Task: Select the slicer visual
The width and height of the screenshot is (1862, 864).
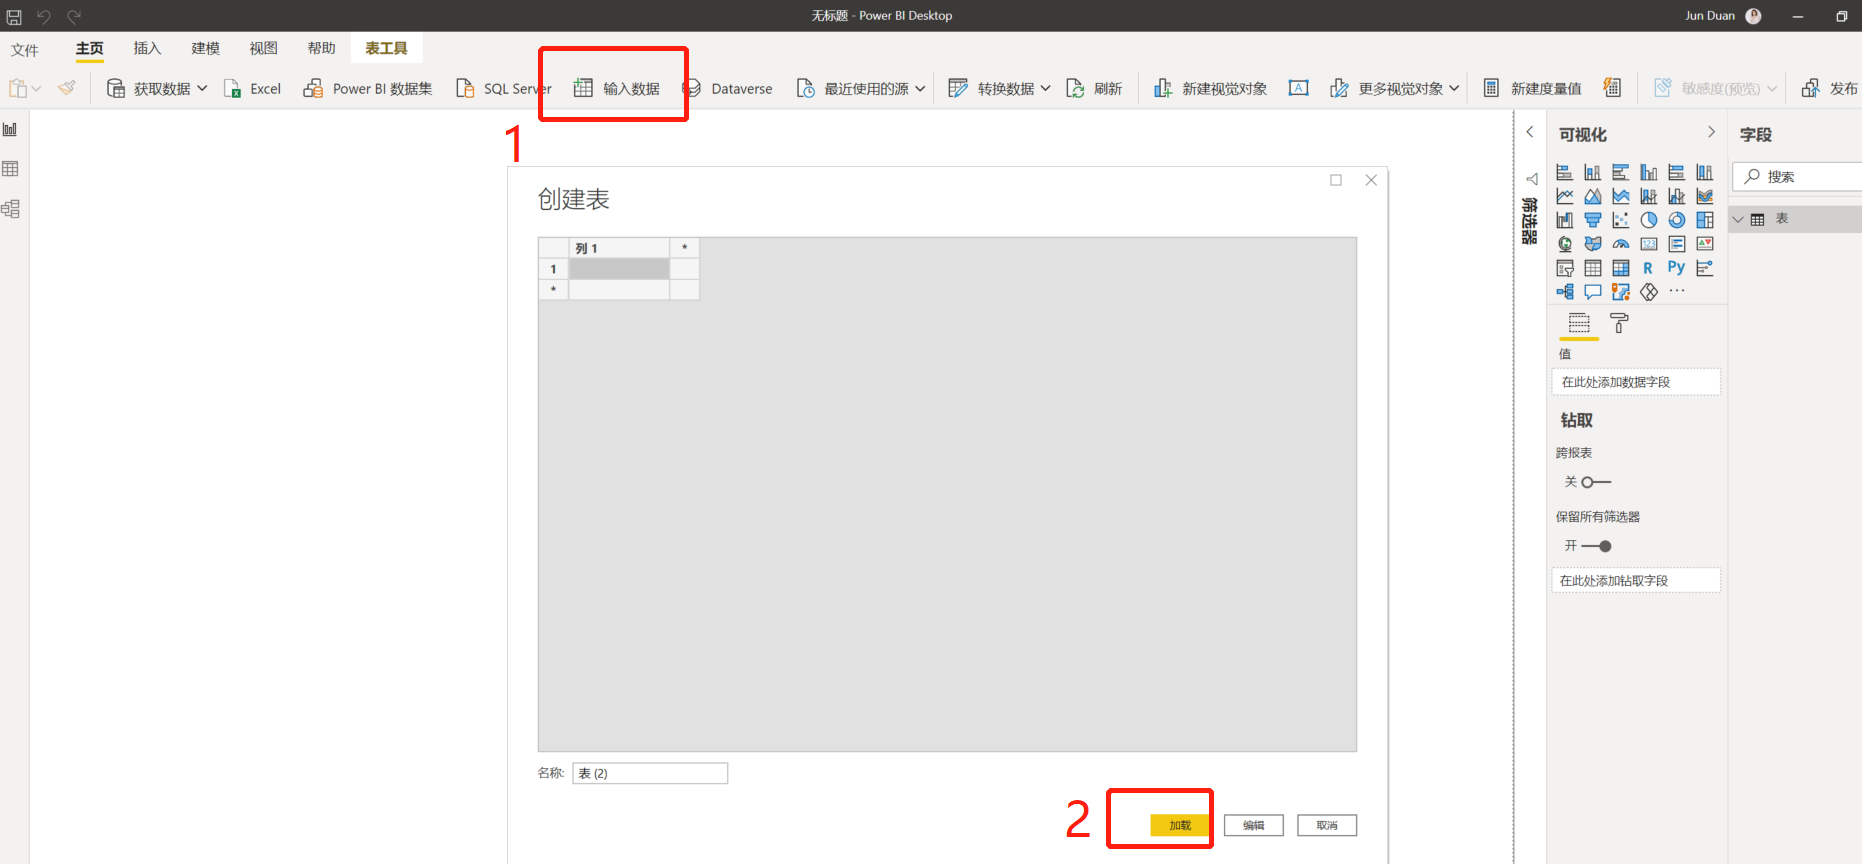Action: pos(1565,268)
